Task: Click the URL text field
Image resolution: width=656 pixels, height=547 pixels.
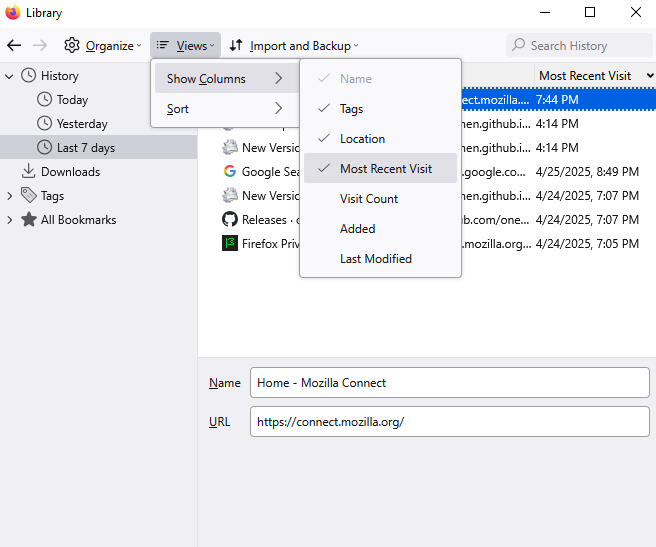Action: pos(449,422)
